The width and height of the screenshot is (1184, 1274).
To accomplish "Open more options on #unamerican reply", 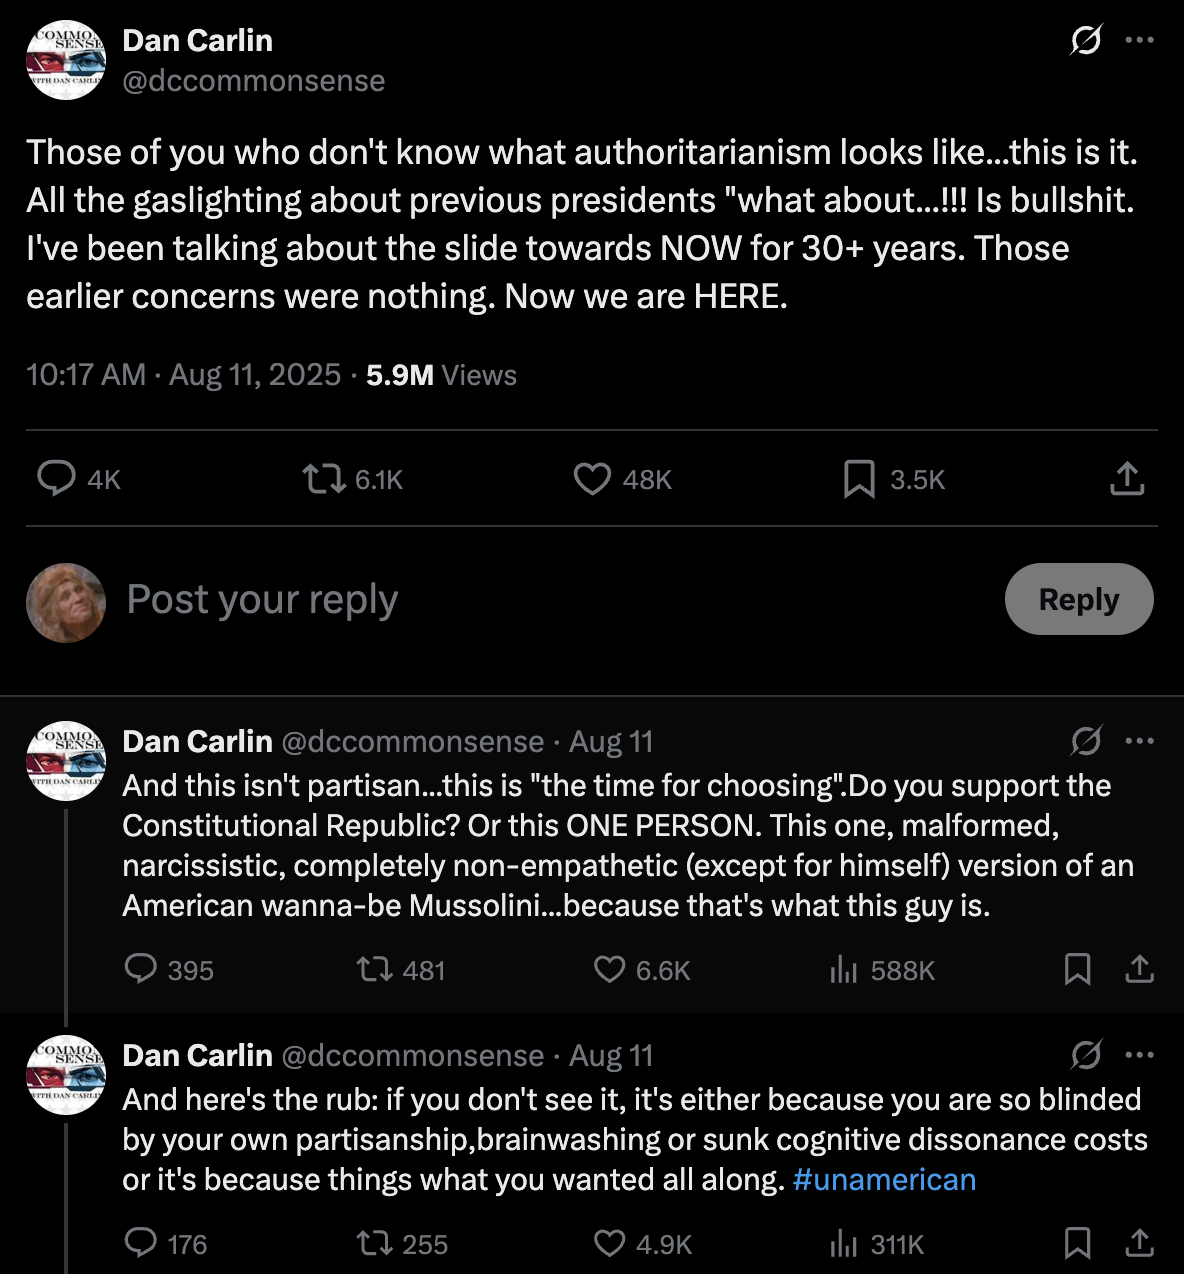I will click(x=1140, y=1055).
